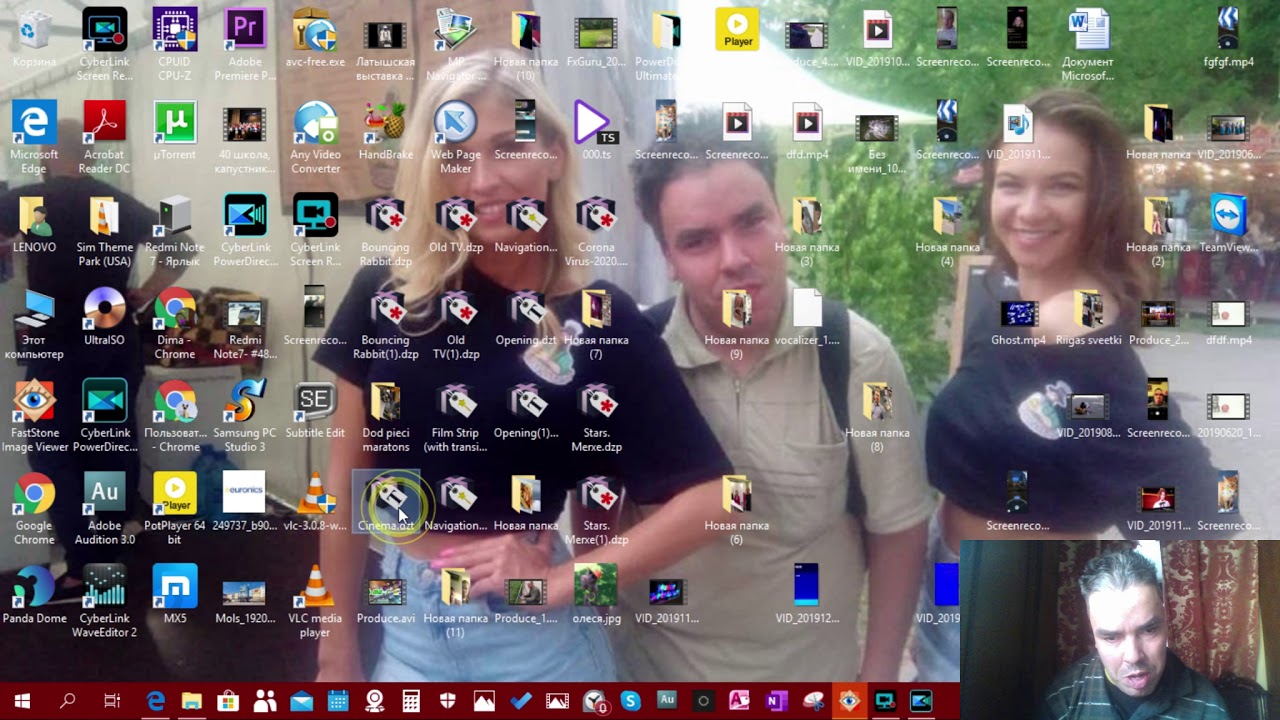This screenshot has height=720, width=1280.
Task: Launch FastStone Image Viewer shortcut
Action: tap(34, 415)
